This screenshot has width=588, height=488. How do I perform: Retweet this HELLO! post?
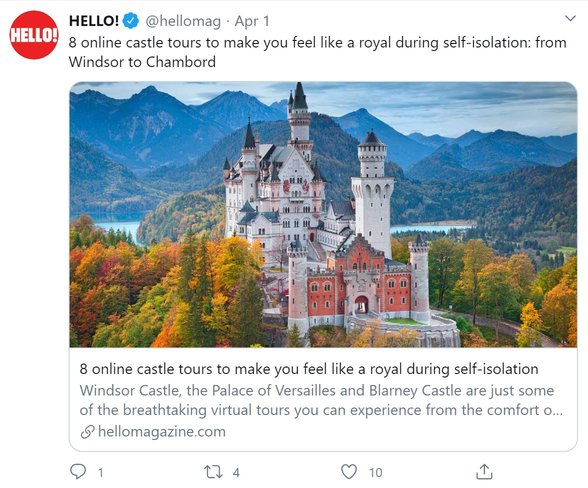213,472
